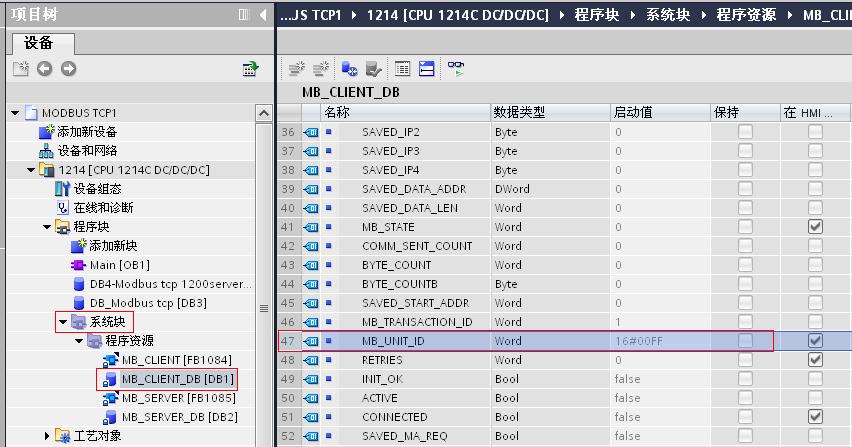The width and height of the screenshot is (852, 447).
Task: Select row 47 number cell
Action: coord(288,341)
